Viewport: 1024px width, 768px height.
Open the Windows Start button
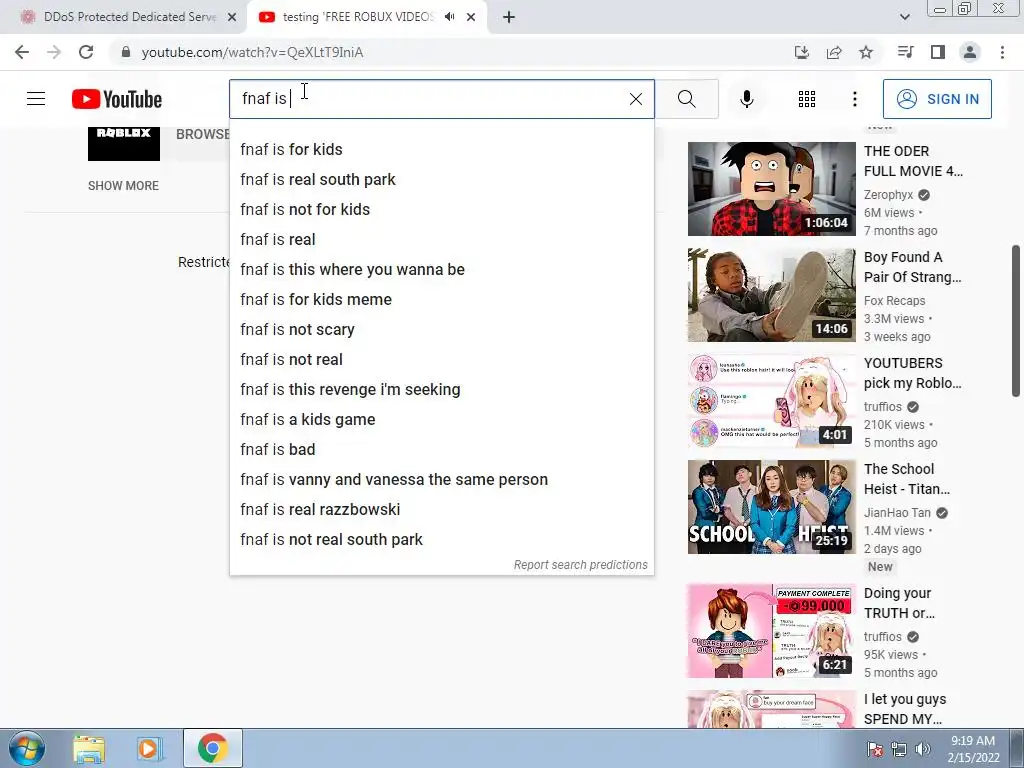pyautogui.click(x=26, y=748)
